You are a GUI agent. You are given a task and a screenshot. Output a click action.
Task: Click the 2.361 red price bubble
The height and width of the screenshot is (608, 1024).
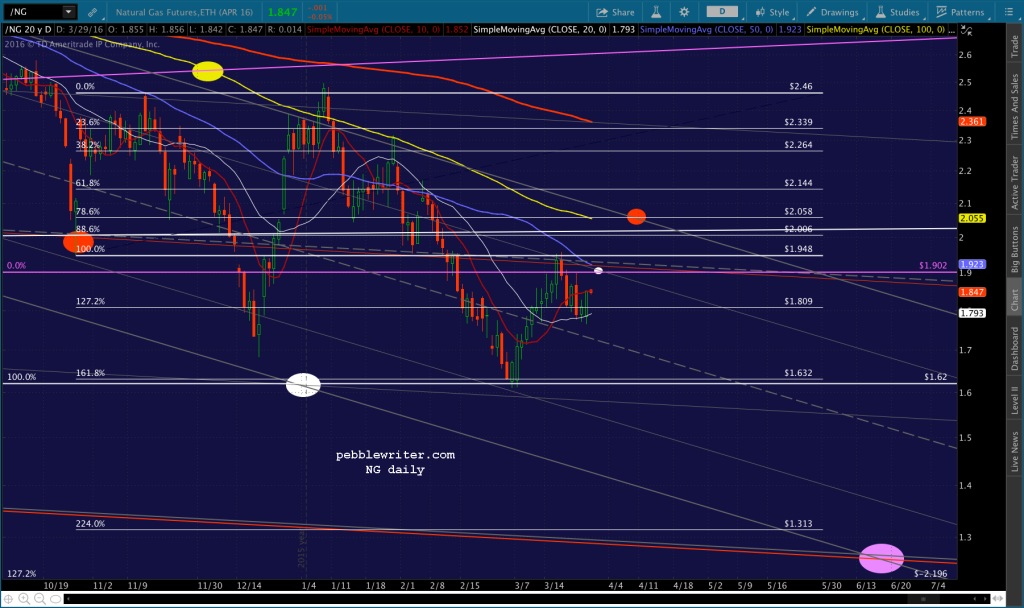pos(972,121)
